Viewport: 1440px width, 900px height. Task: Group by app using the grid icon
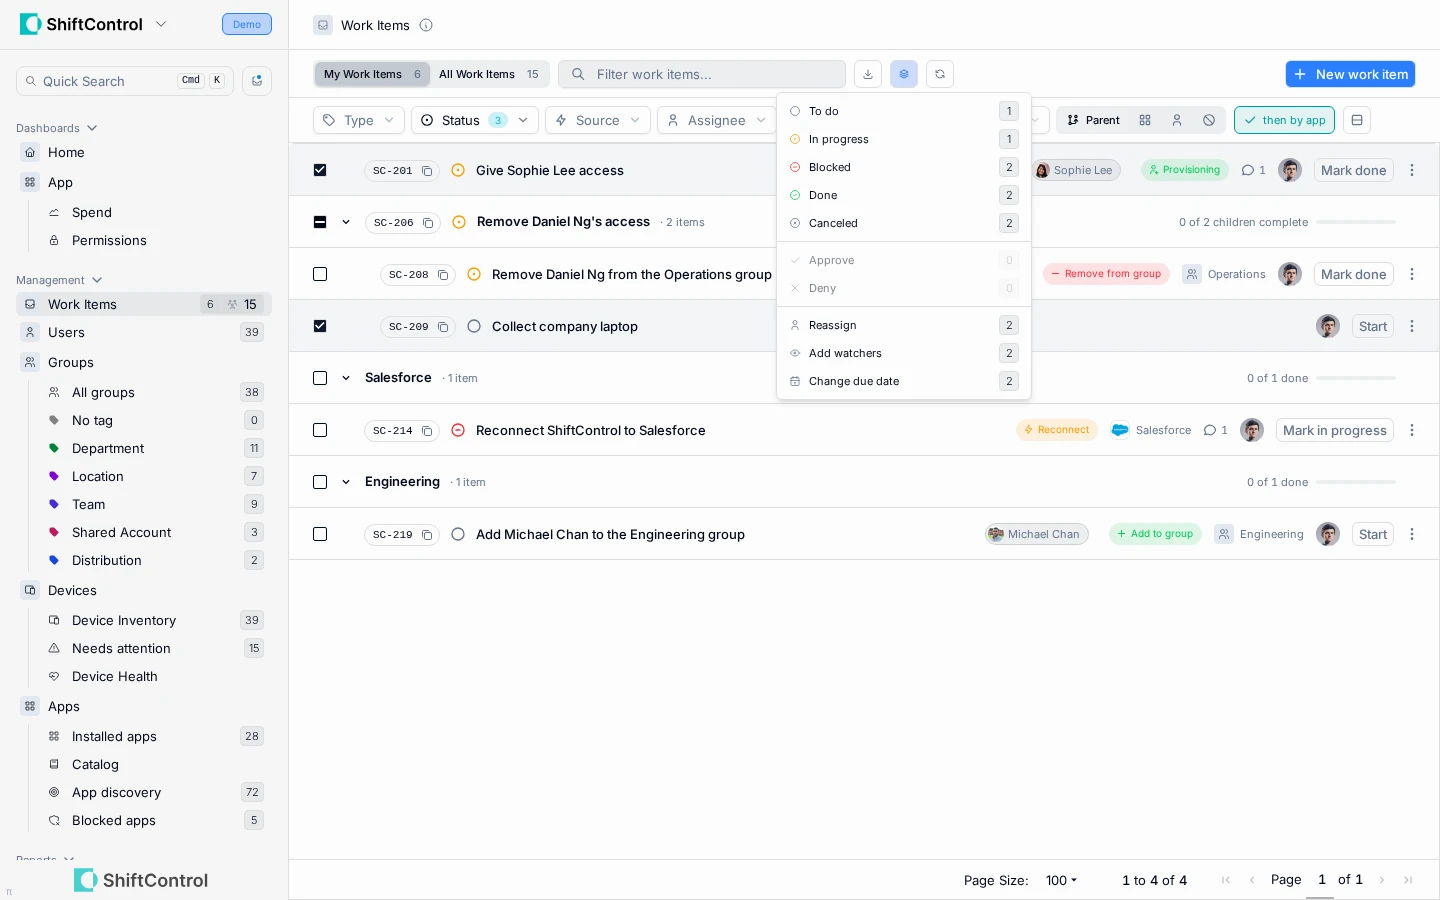[1145, 120]
